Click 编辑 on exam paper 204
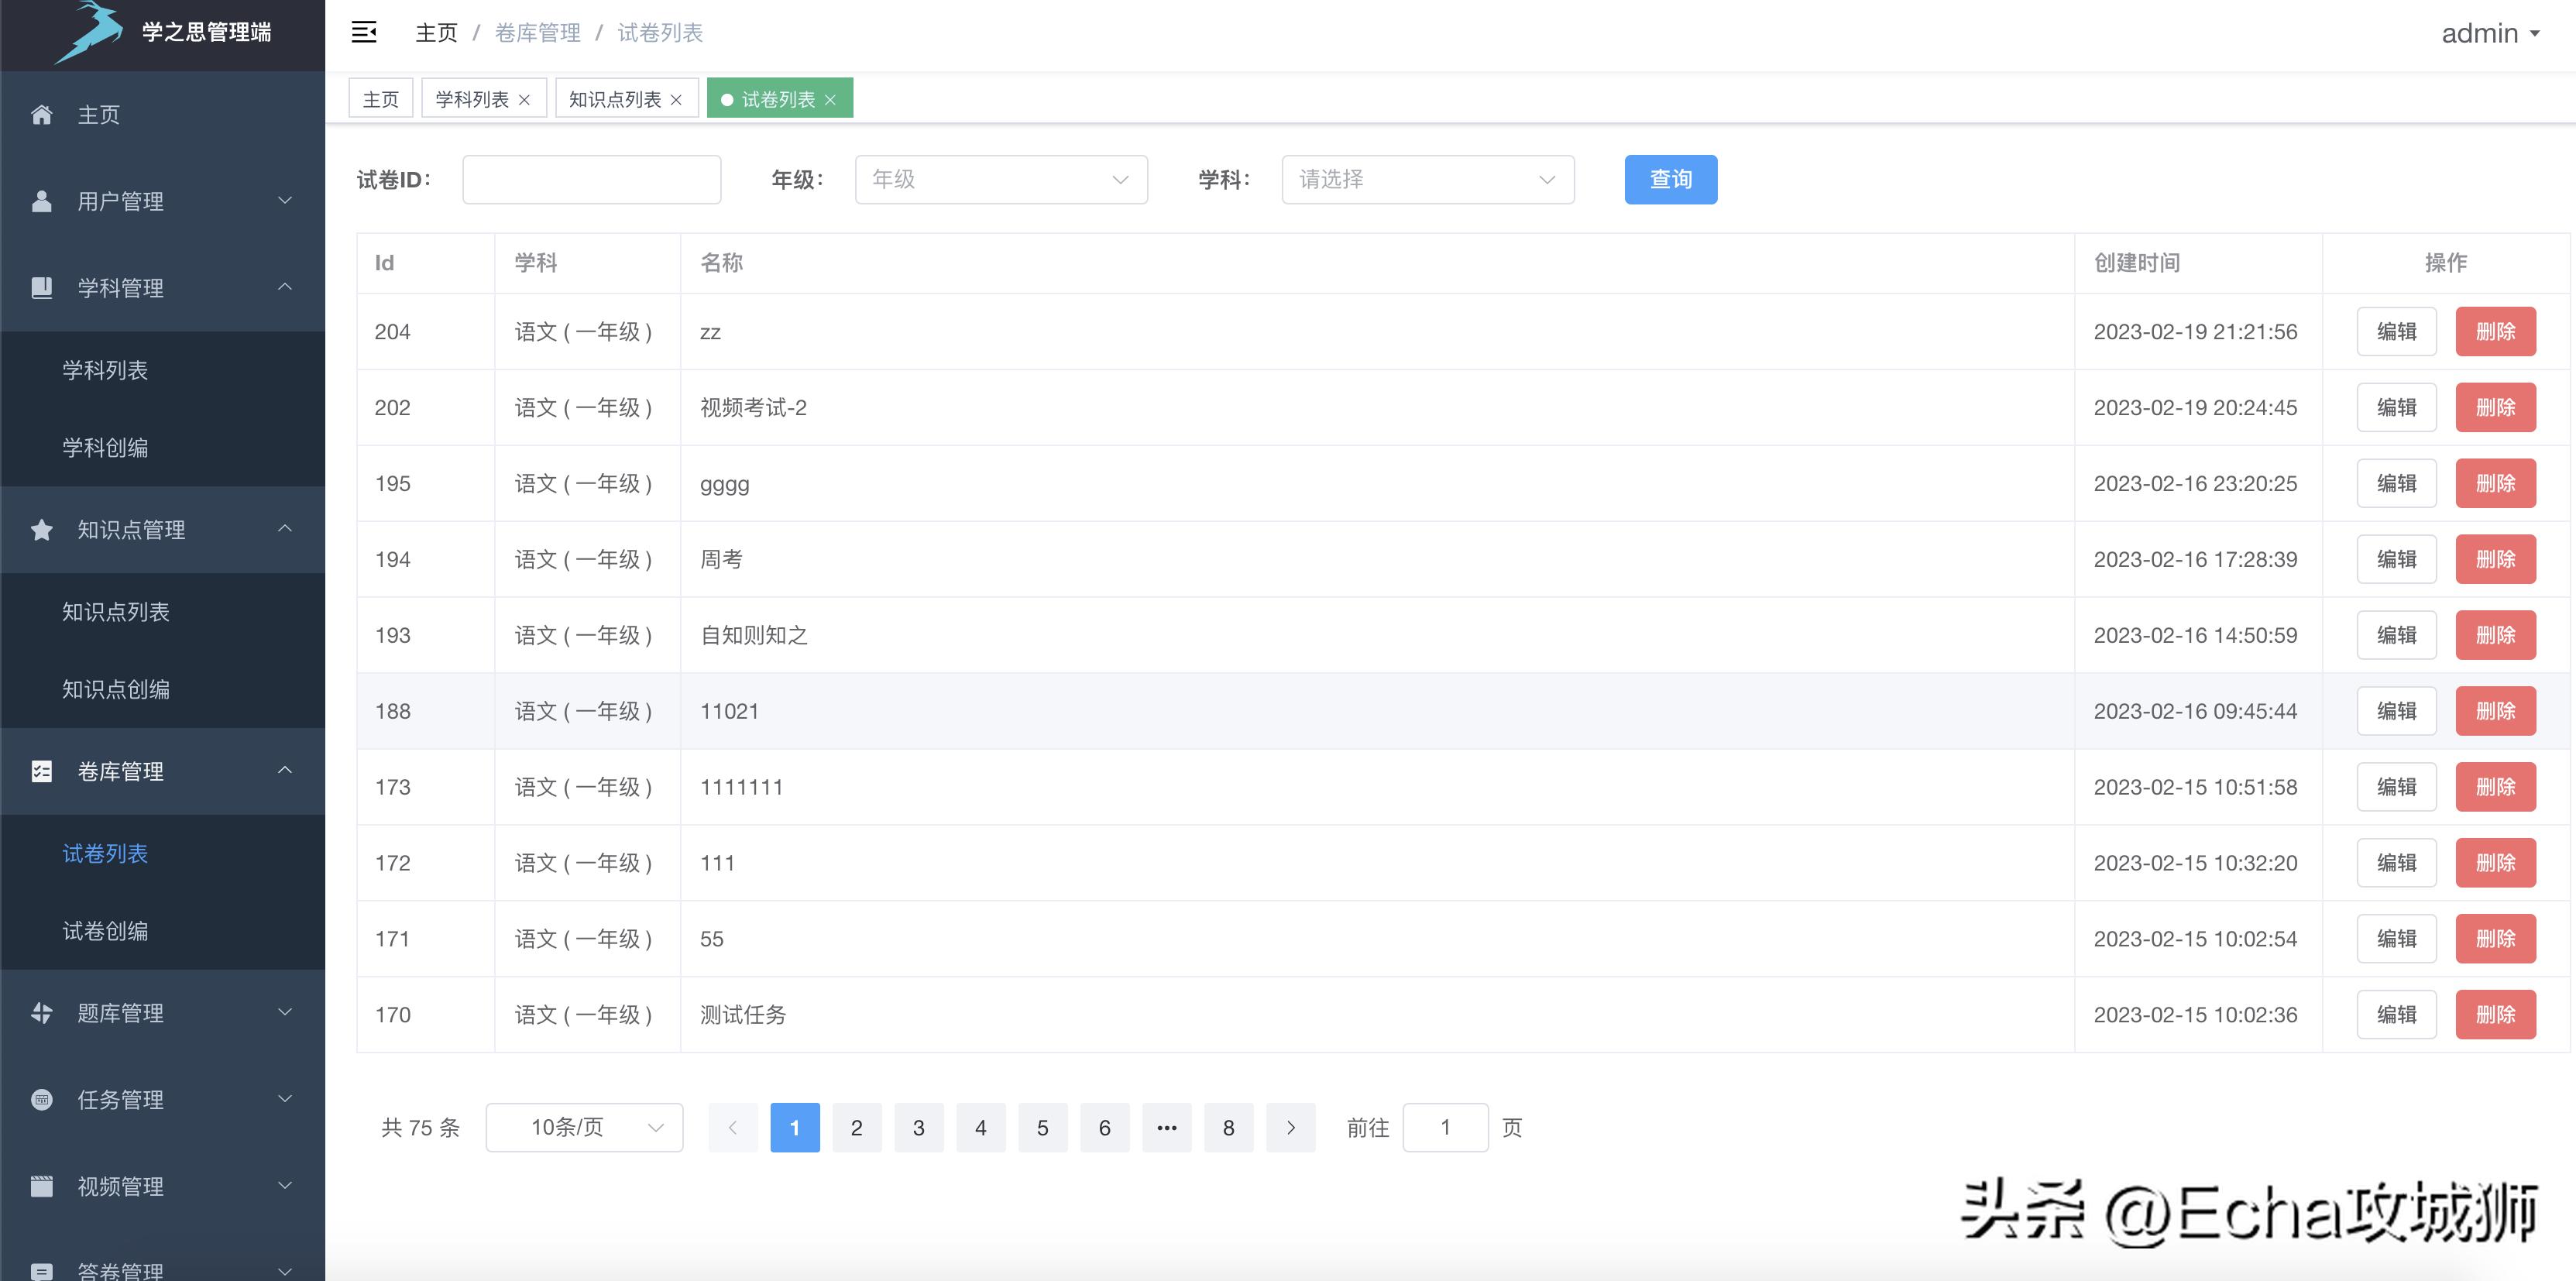 pyautogui.click(x=2396, y=331)
